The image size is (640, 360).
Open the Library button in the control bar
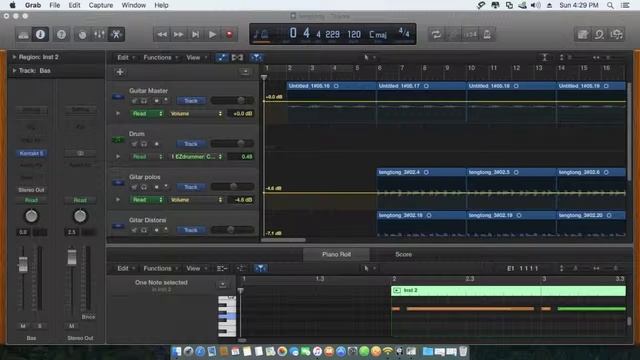[x=23, y=35]
